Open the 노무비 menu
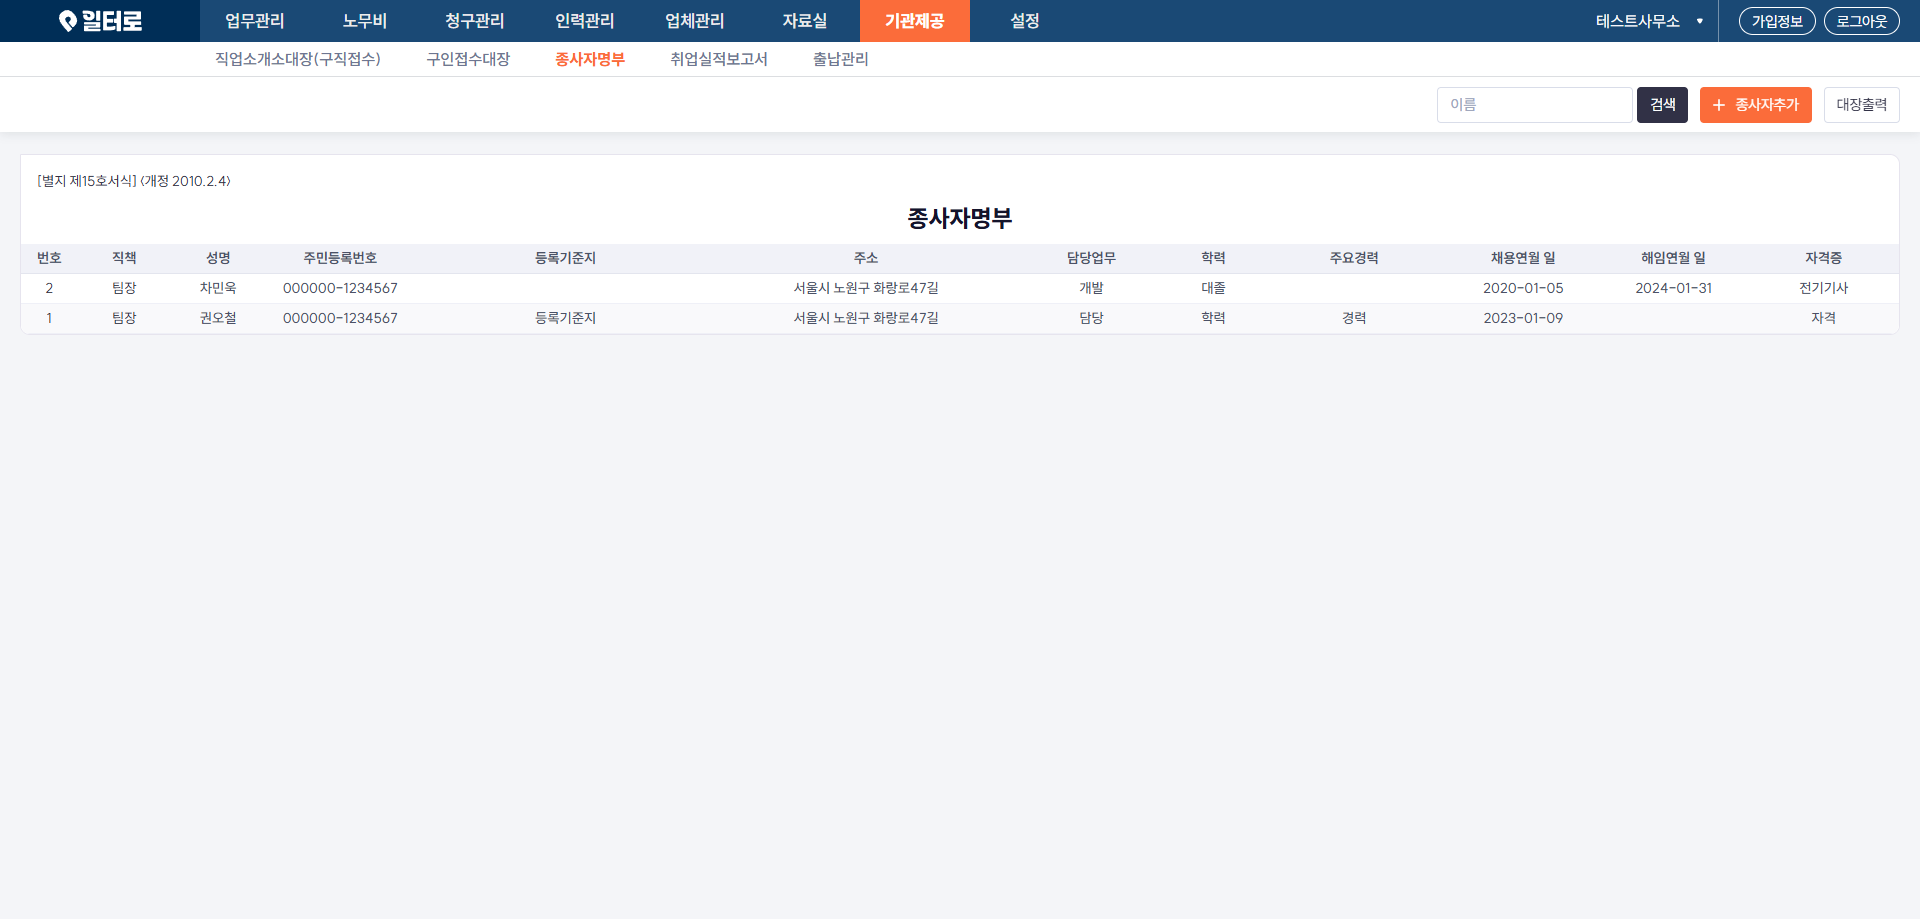This screenshot has height=919, width=1920. (364, 21)
